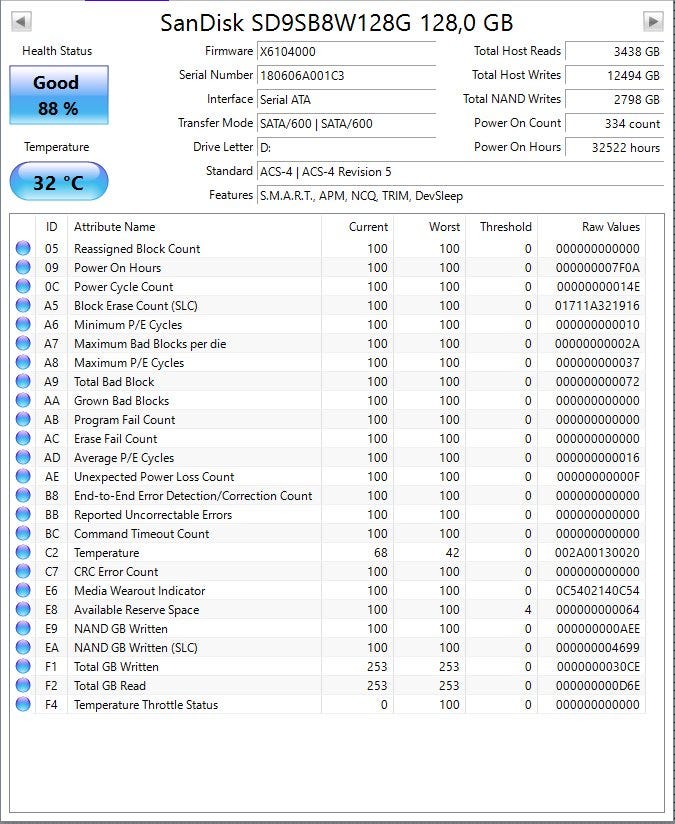The image size is (675, 824).
Task: Click the status orb for Power Cycle Count
Action: (x=23, y=286)
